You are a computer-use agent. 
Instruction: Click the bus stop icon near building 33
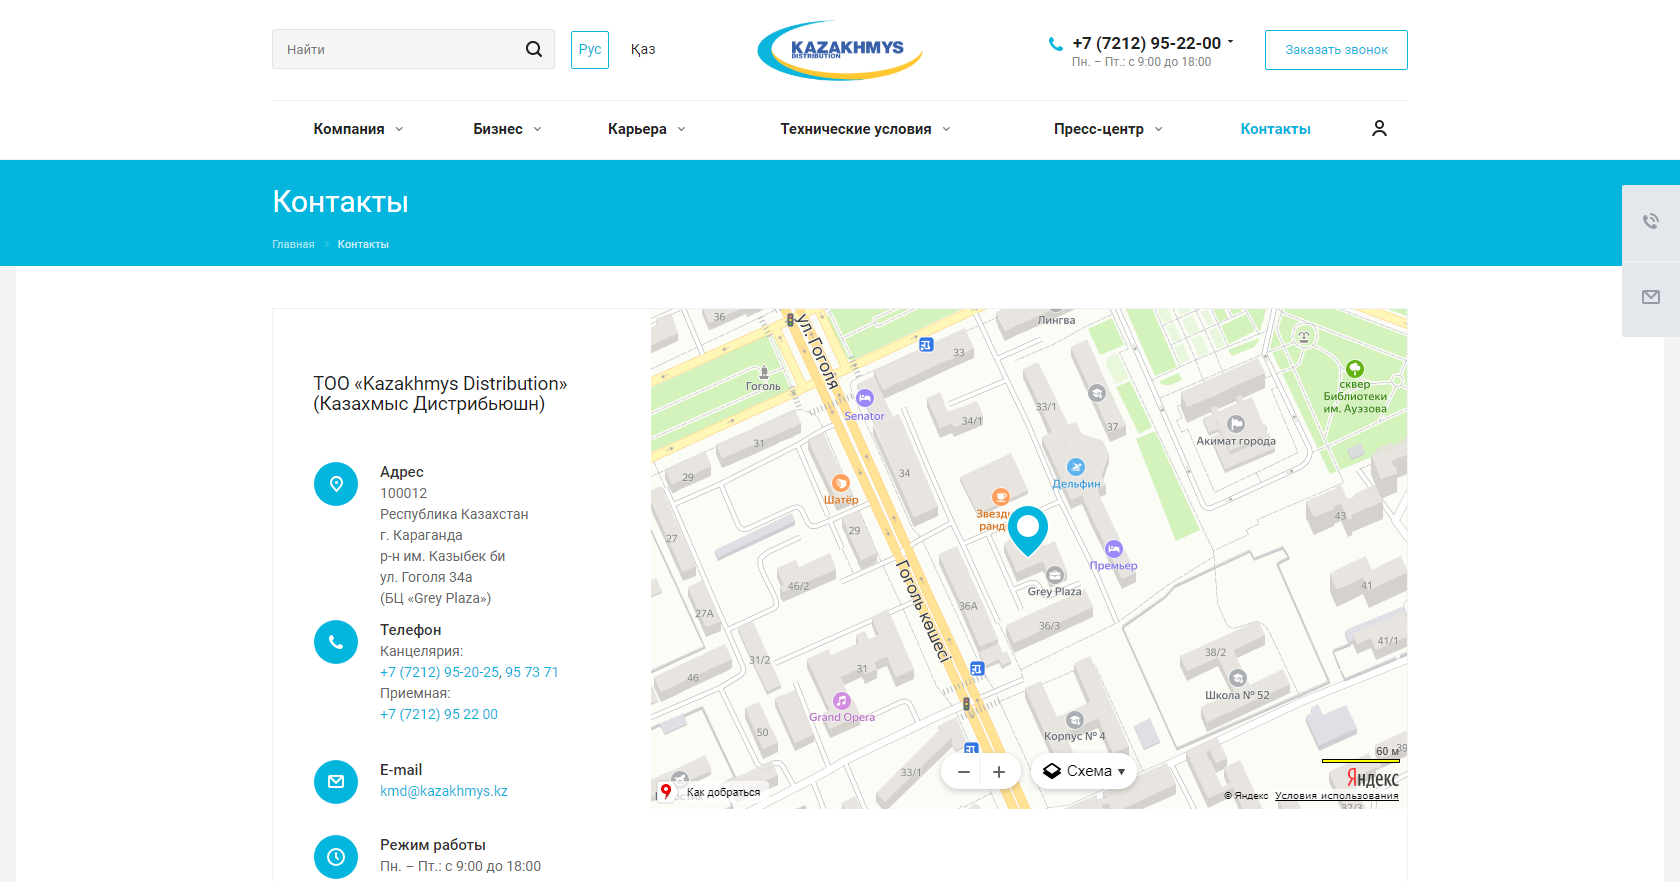tap(926, 345)
